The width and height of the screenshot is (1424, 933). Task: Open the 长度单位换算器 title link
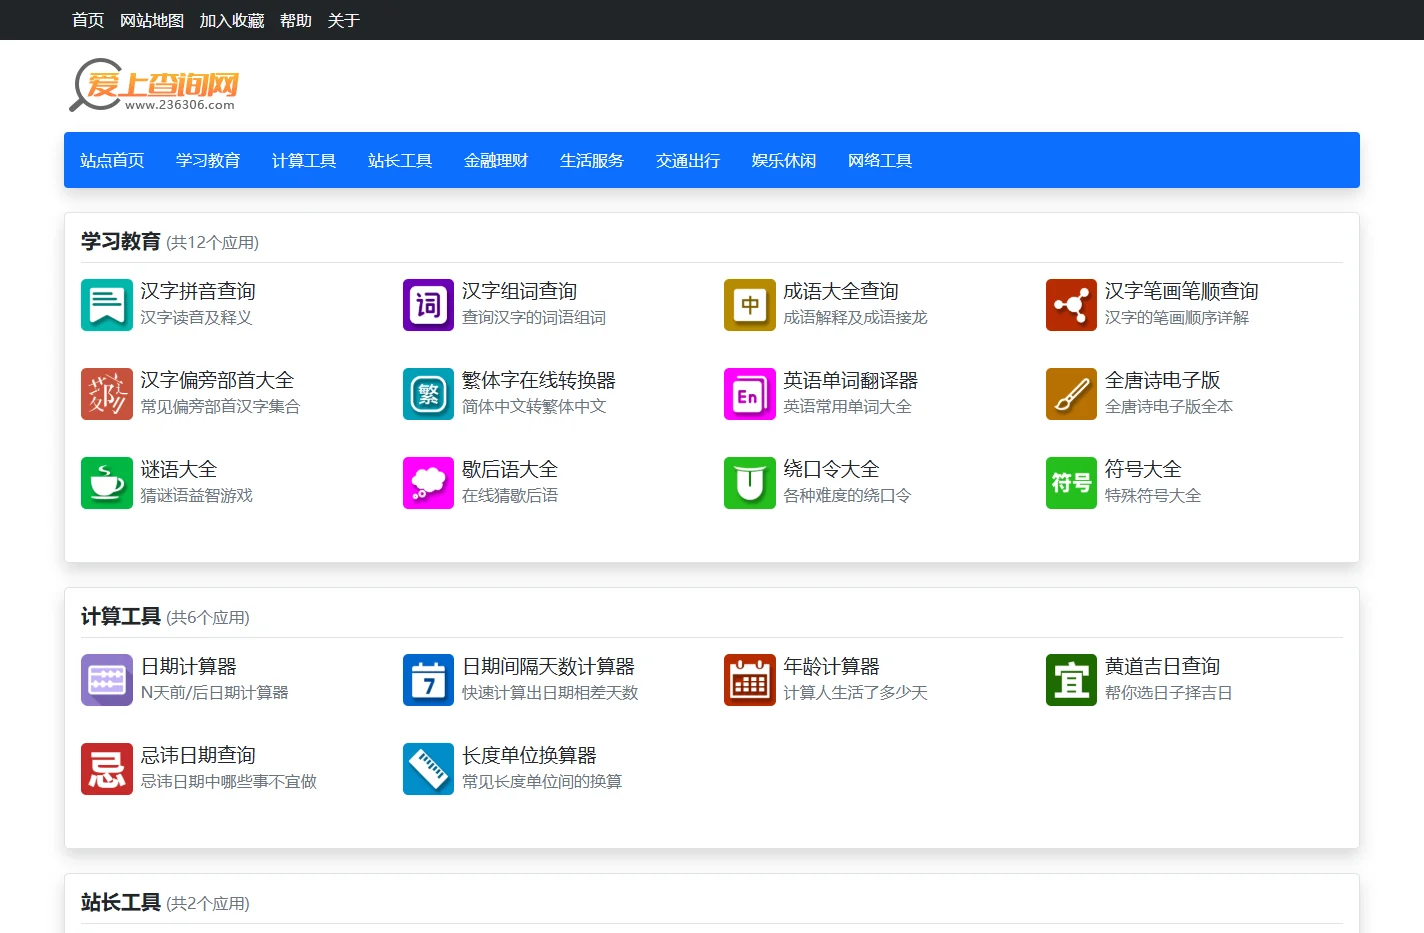click(x=530, y=755)
